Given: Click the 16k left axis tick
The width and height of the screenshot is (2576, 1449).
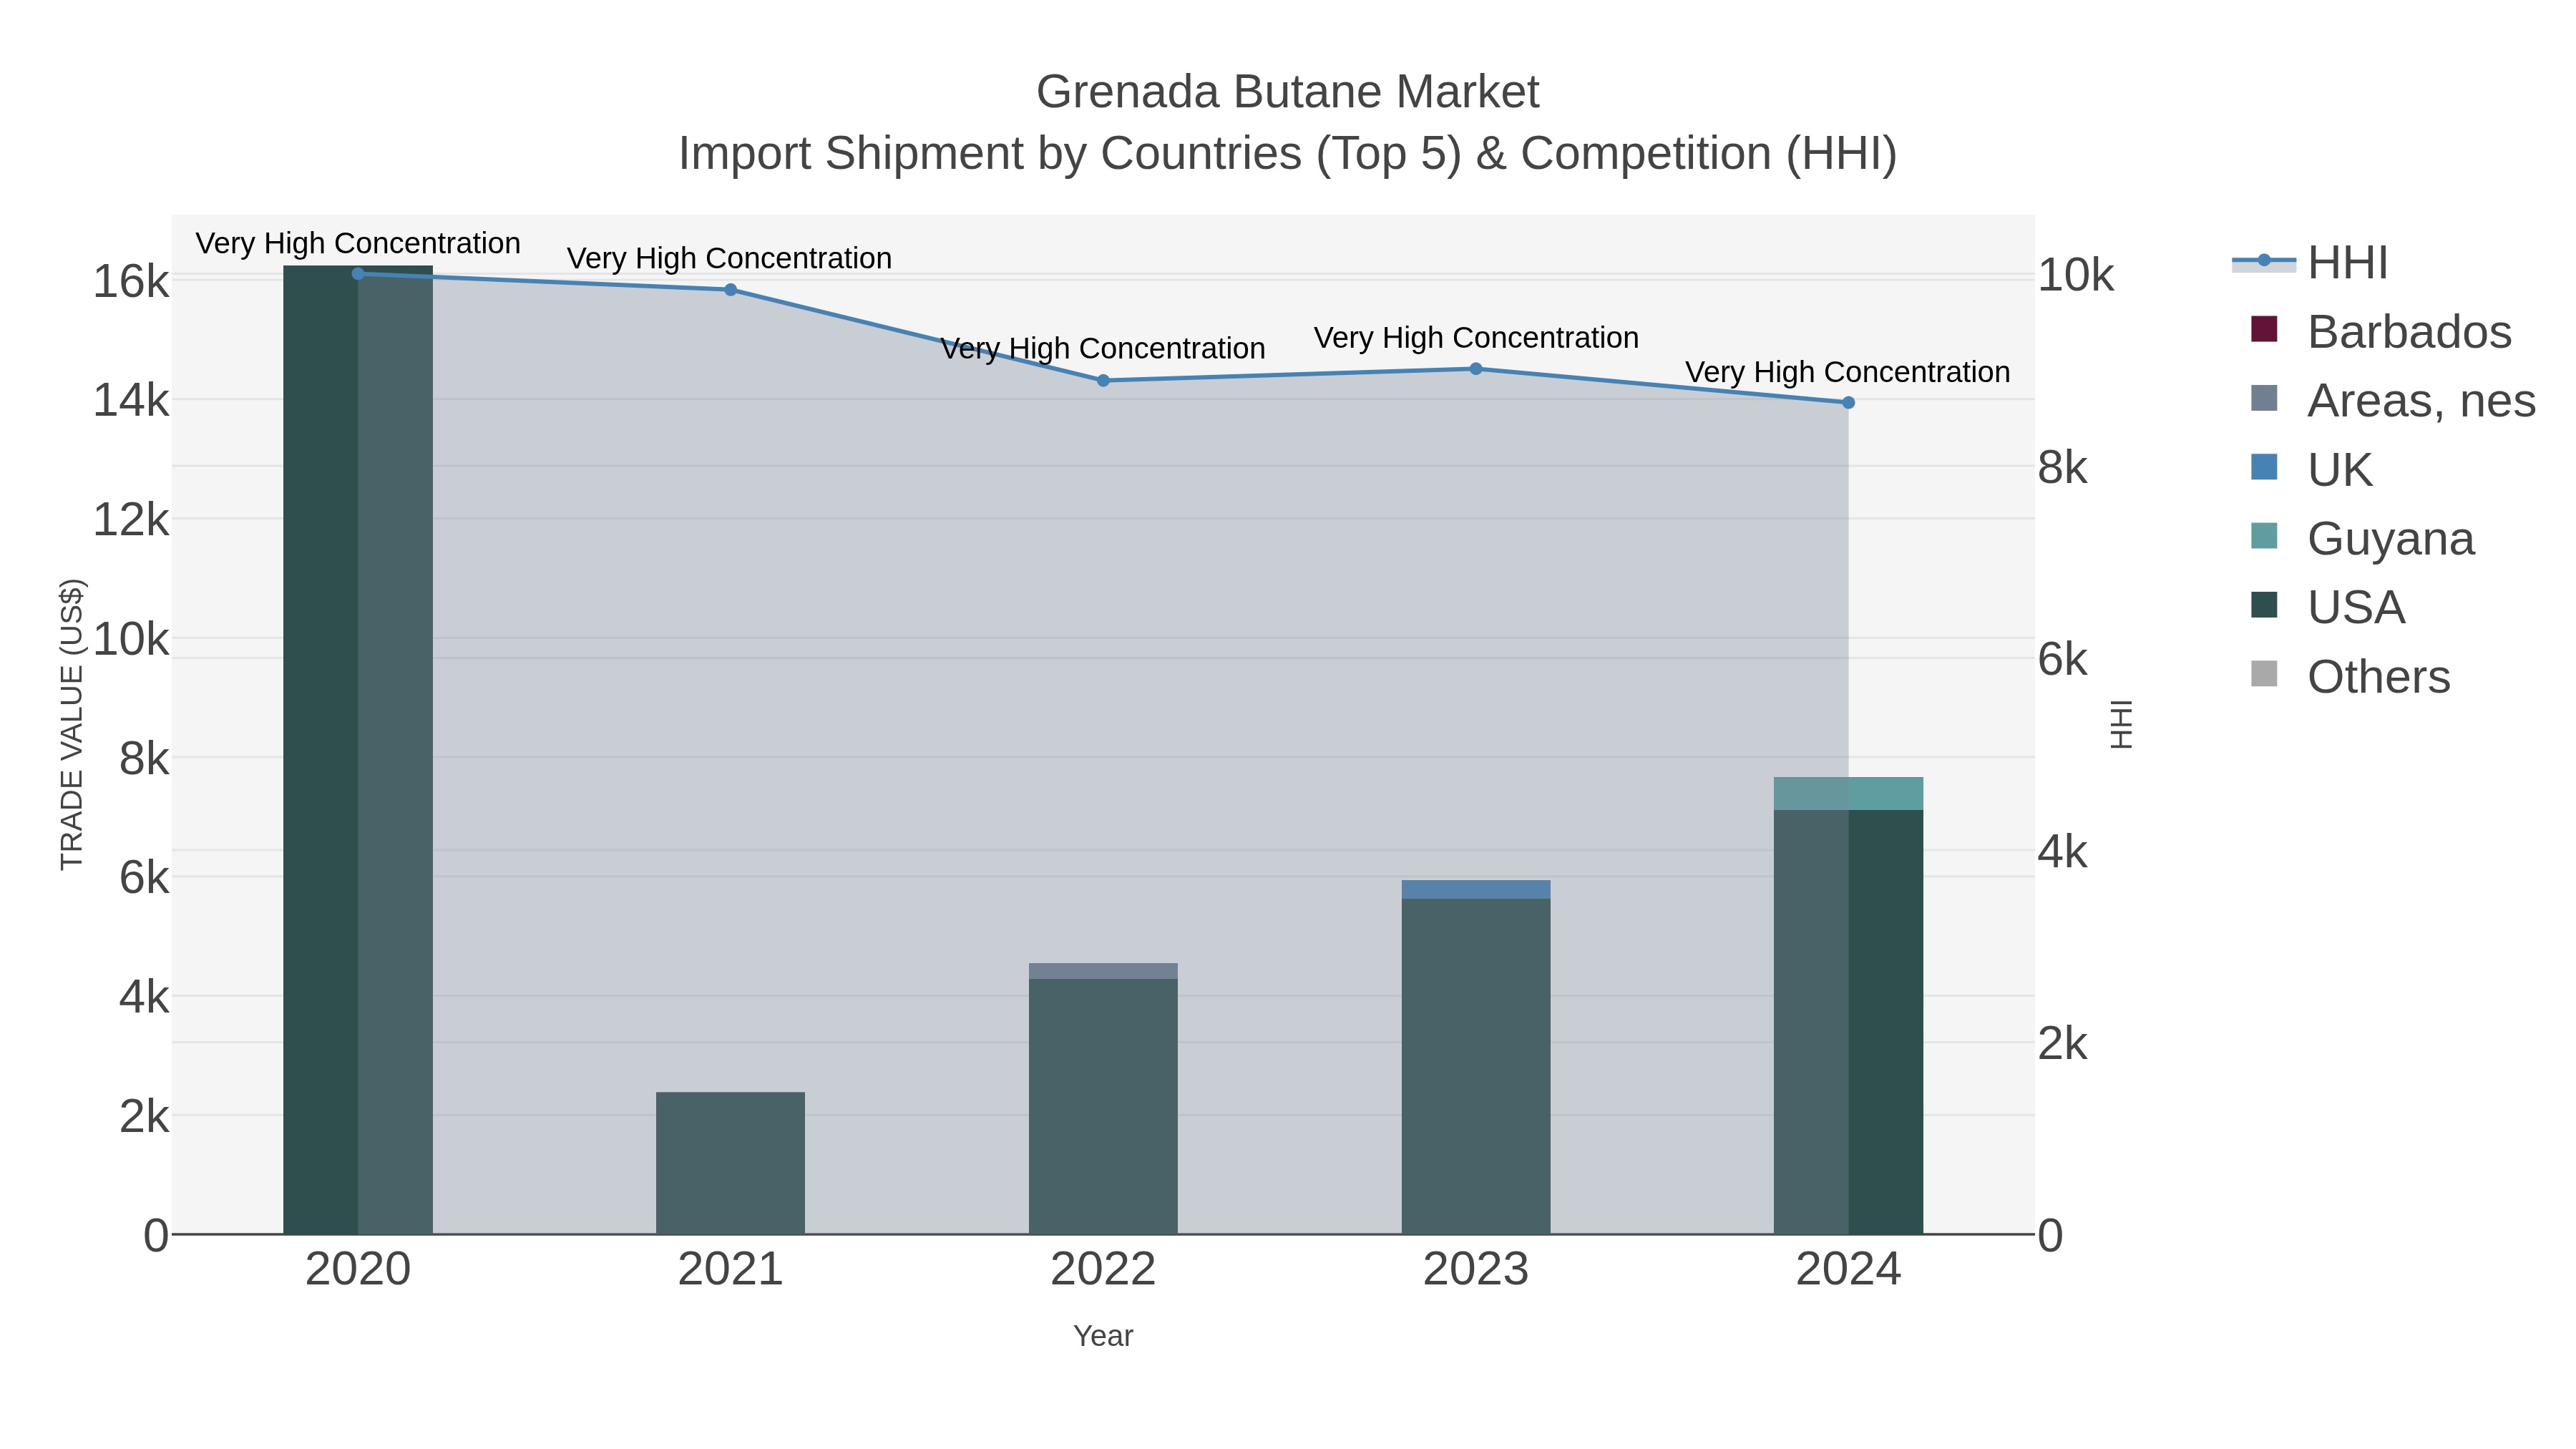Looking at the screenshot, I should [x=131, y=282].
